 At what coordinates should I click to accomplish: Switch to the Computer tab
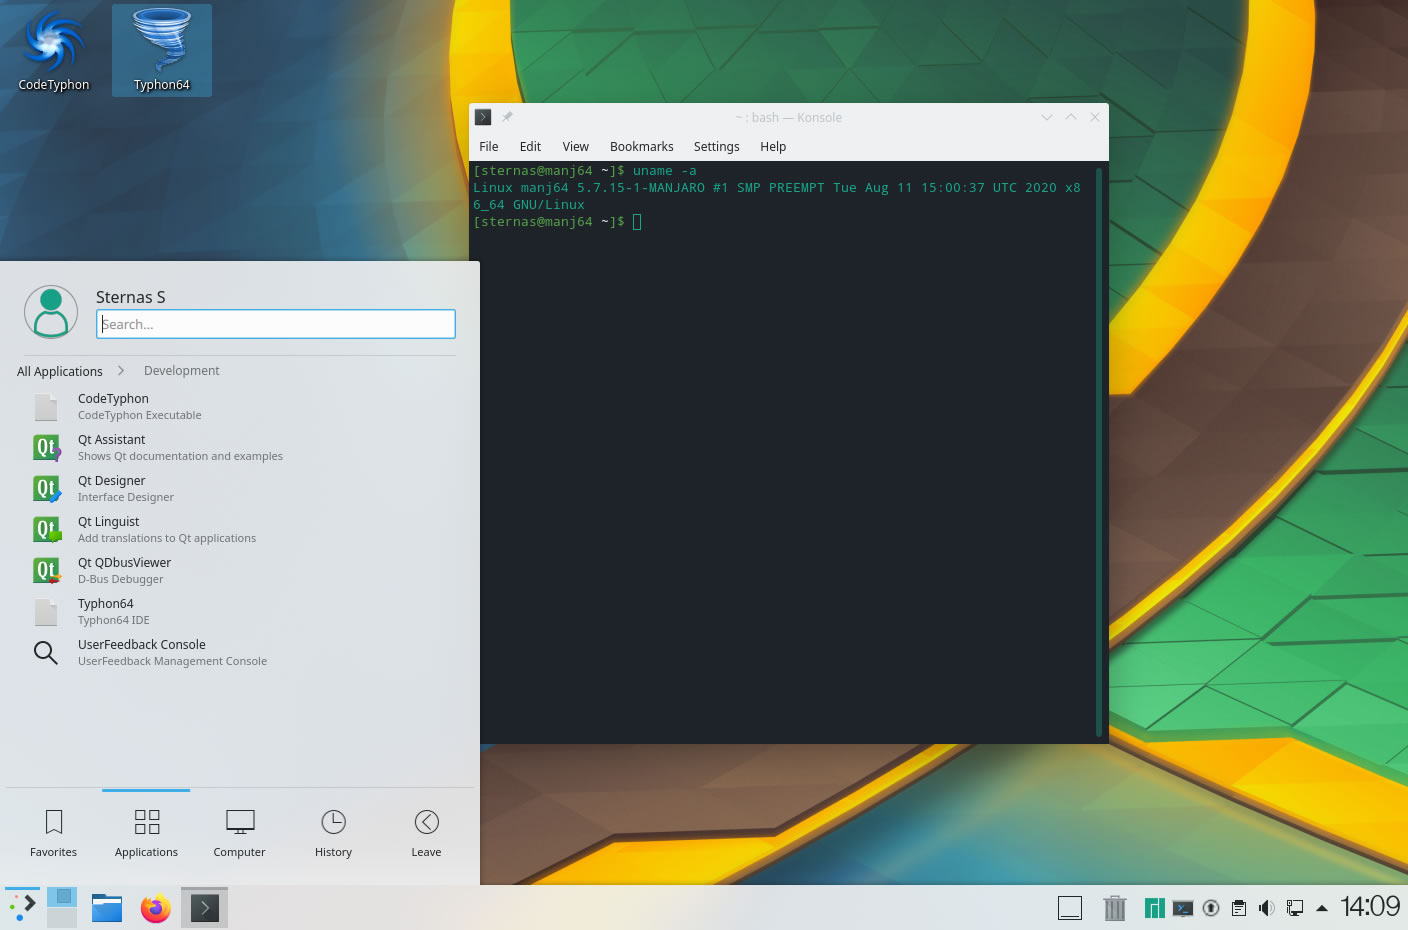[x=240, y=833]
